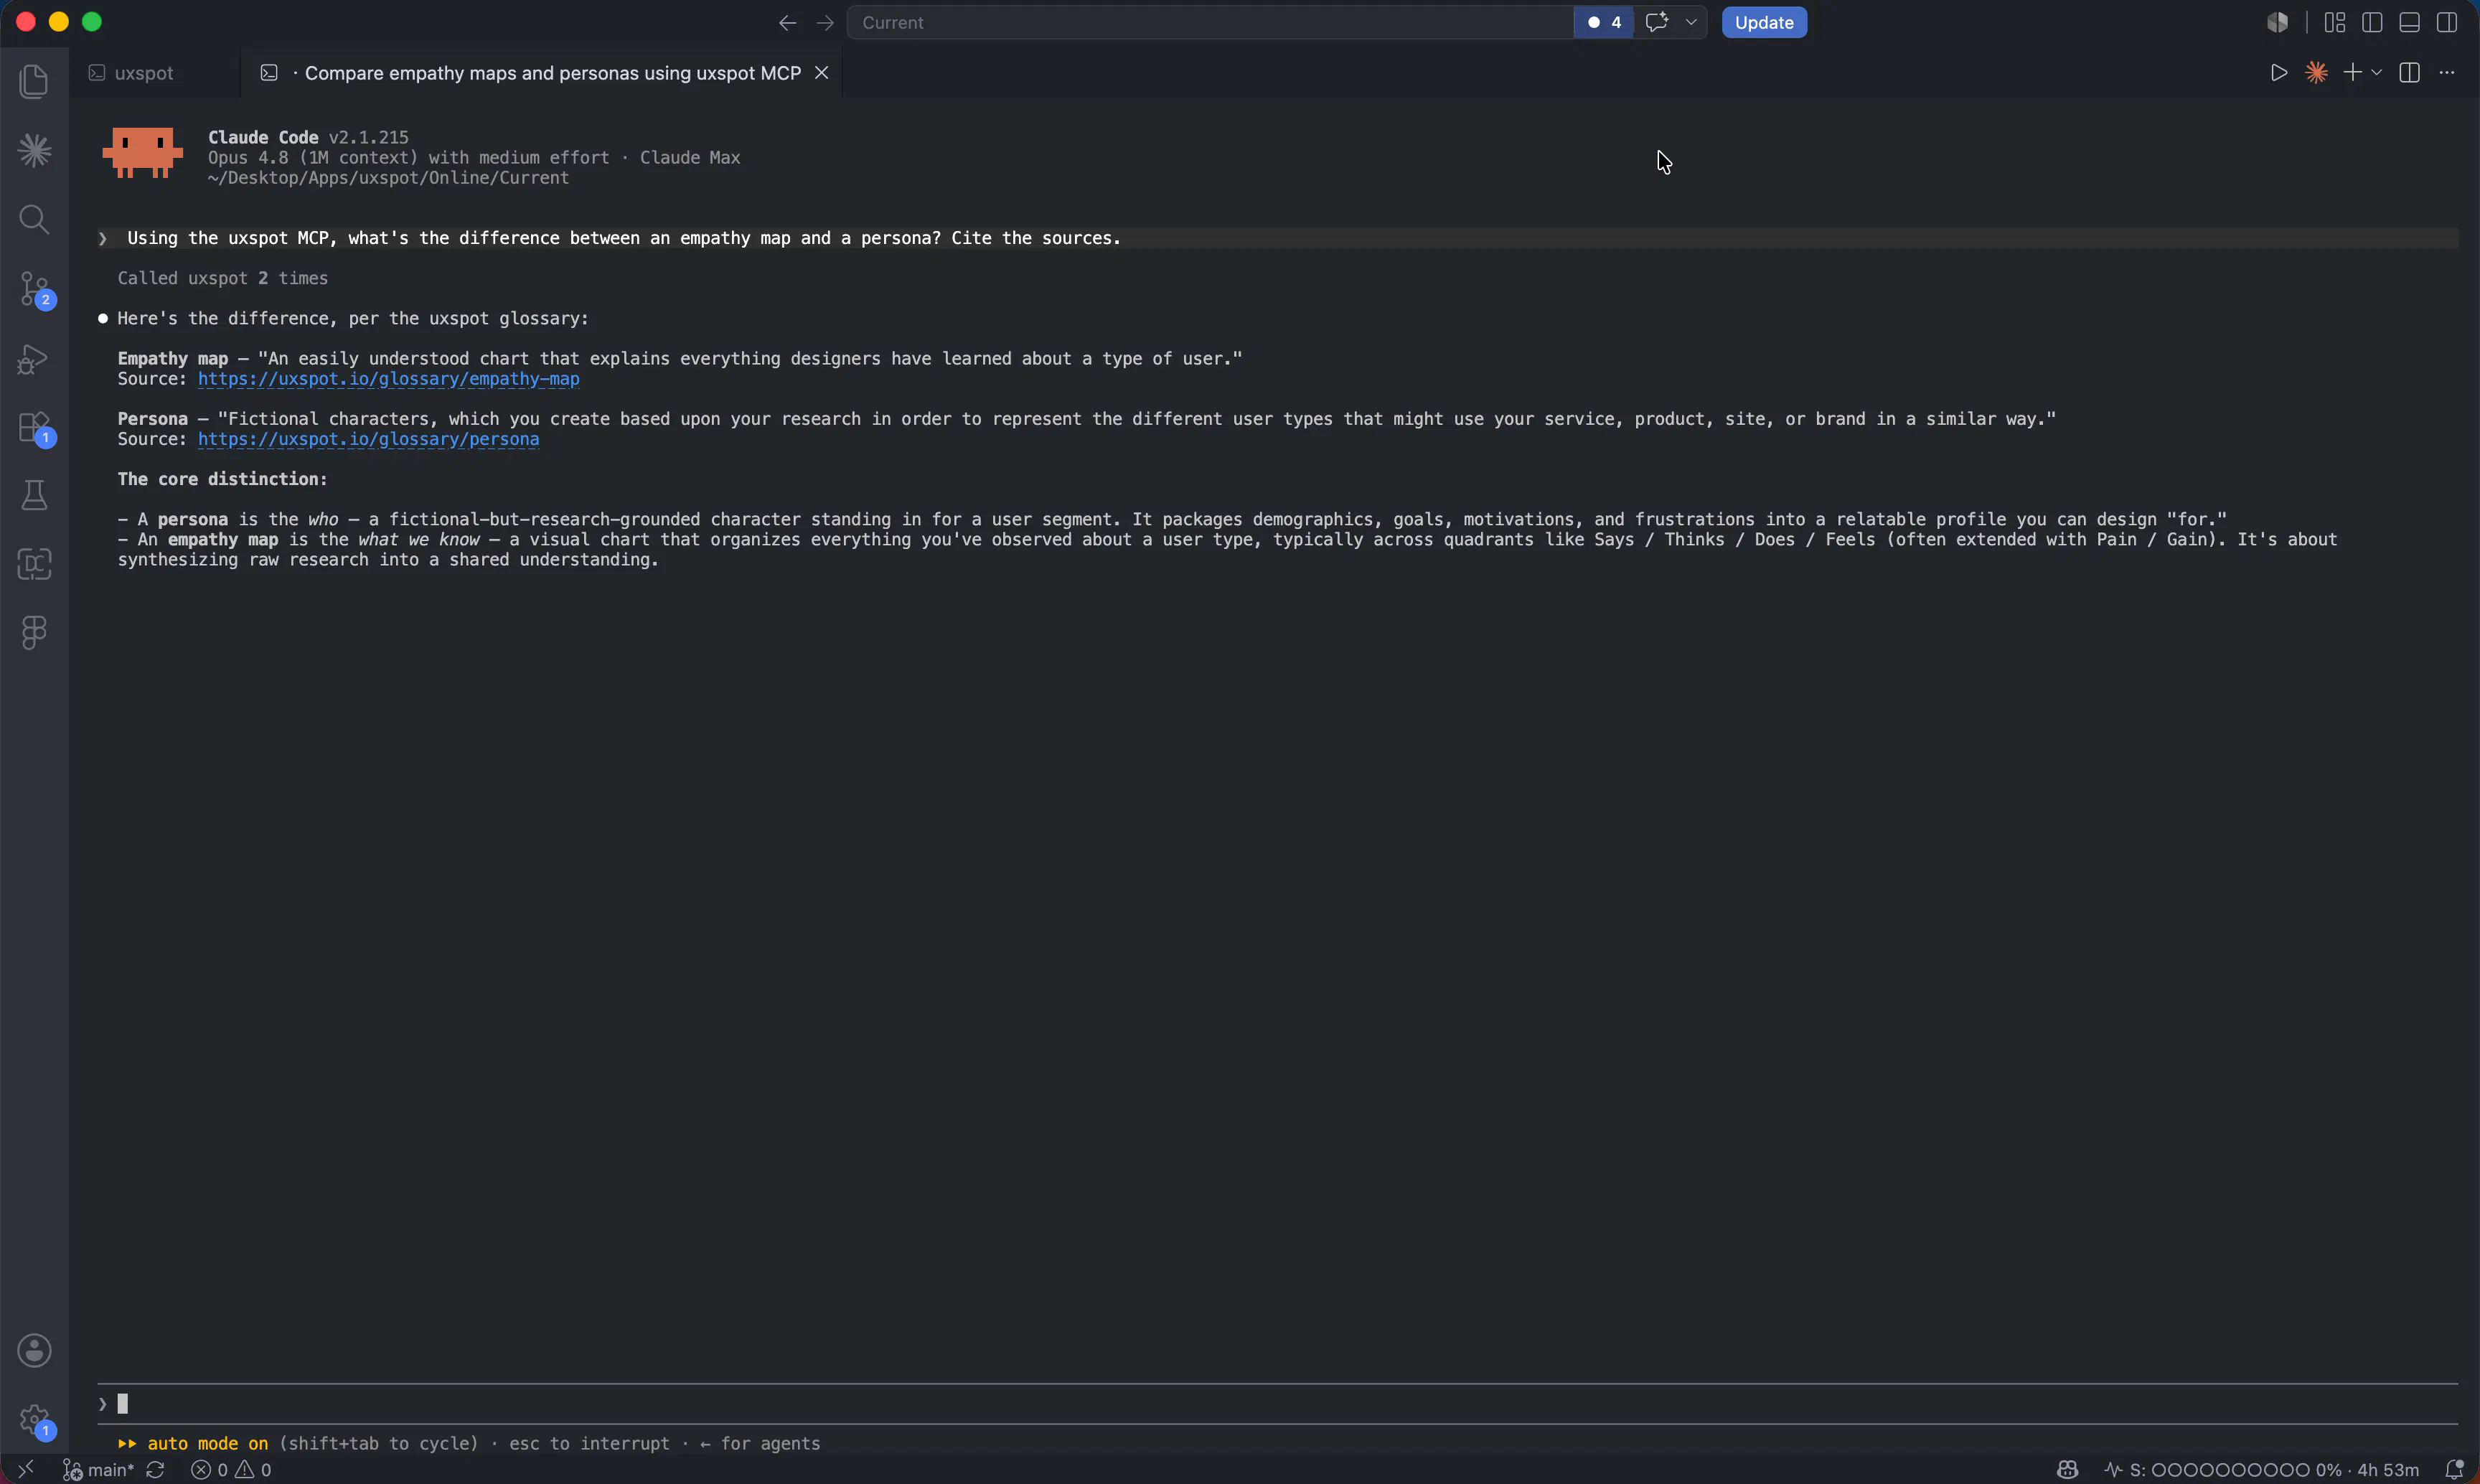Open the Claude Code sidebar panel

tap(34, 151)
